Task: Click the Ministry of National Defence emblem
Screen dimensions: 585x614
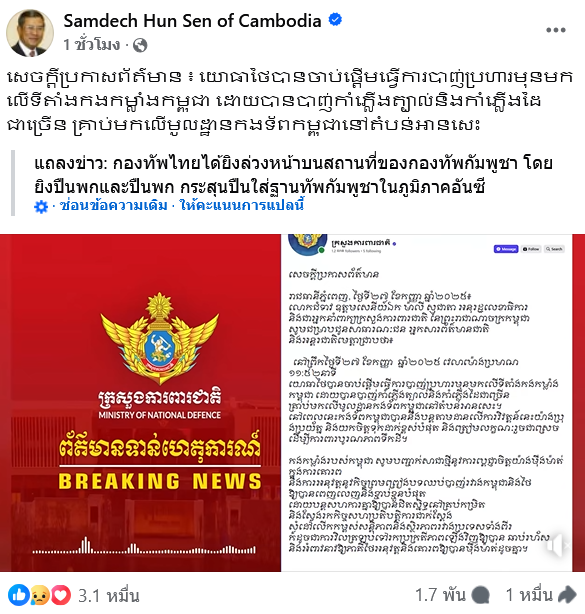Action: point(160,338)
